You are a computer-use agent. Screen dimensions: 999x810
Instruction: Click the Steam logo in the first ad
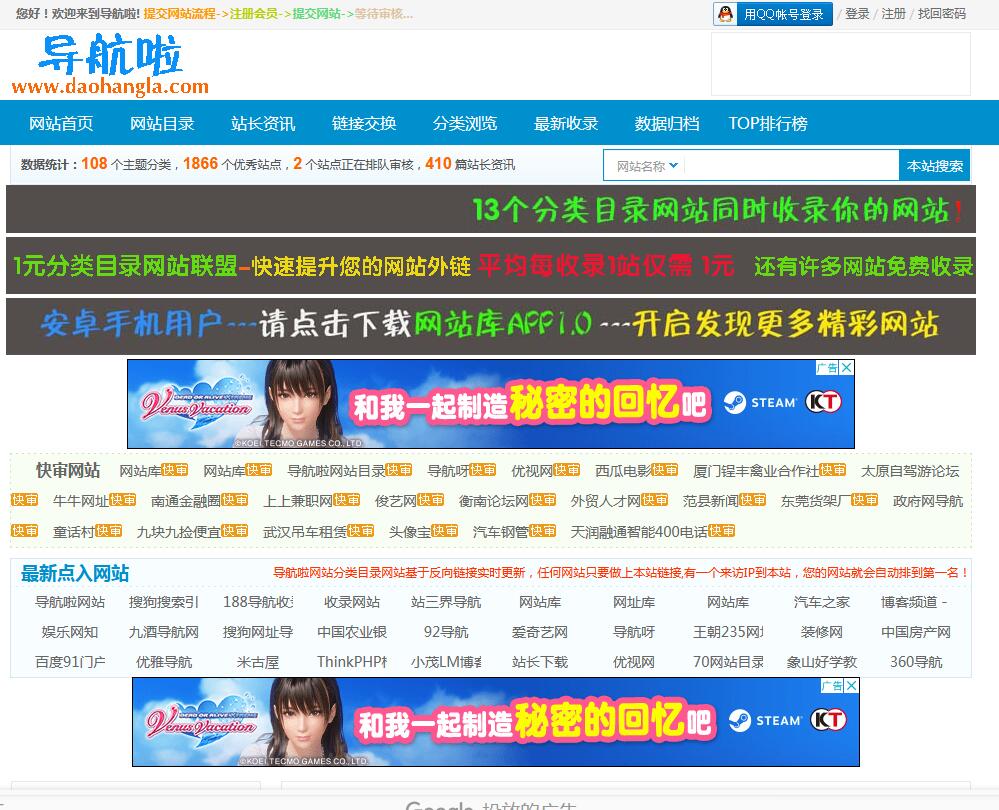pos(760,402)
